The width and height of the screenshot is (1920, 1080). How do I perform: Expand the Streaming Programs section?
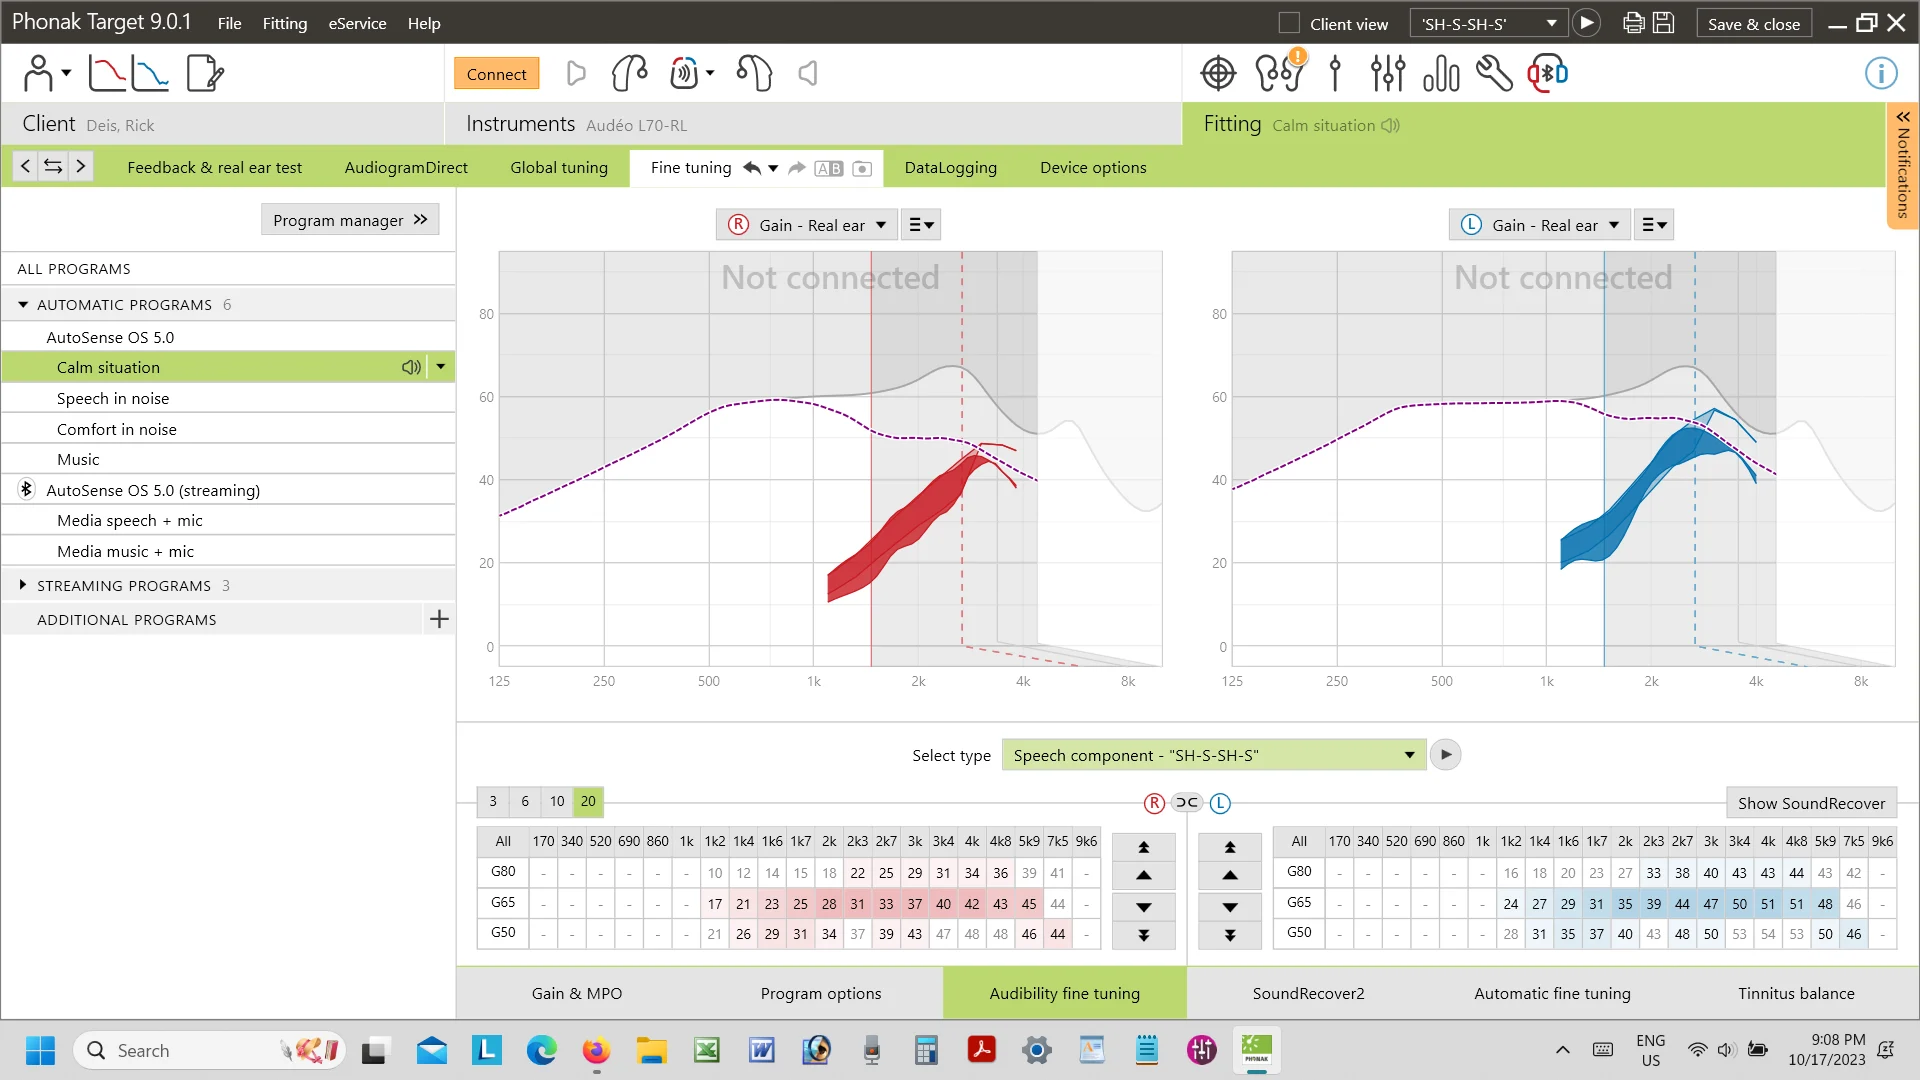click(23, 585)
